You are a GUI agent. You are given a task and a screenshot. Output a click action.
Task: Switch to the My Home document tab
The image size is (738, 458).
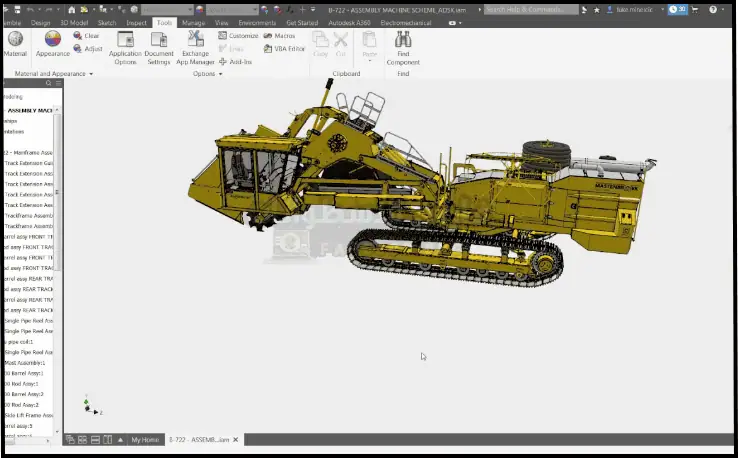145,439
